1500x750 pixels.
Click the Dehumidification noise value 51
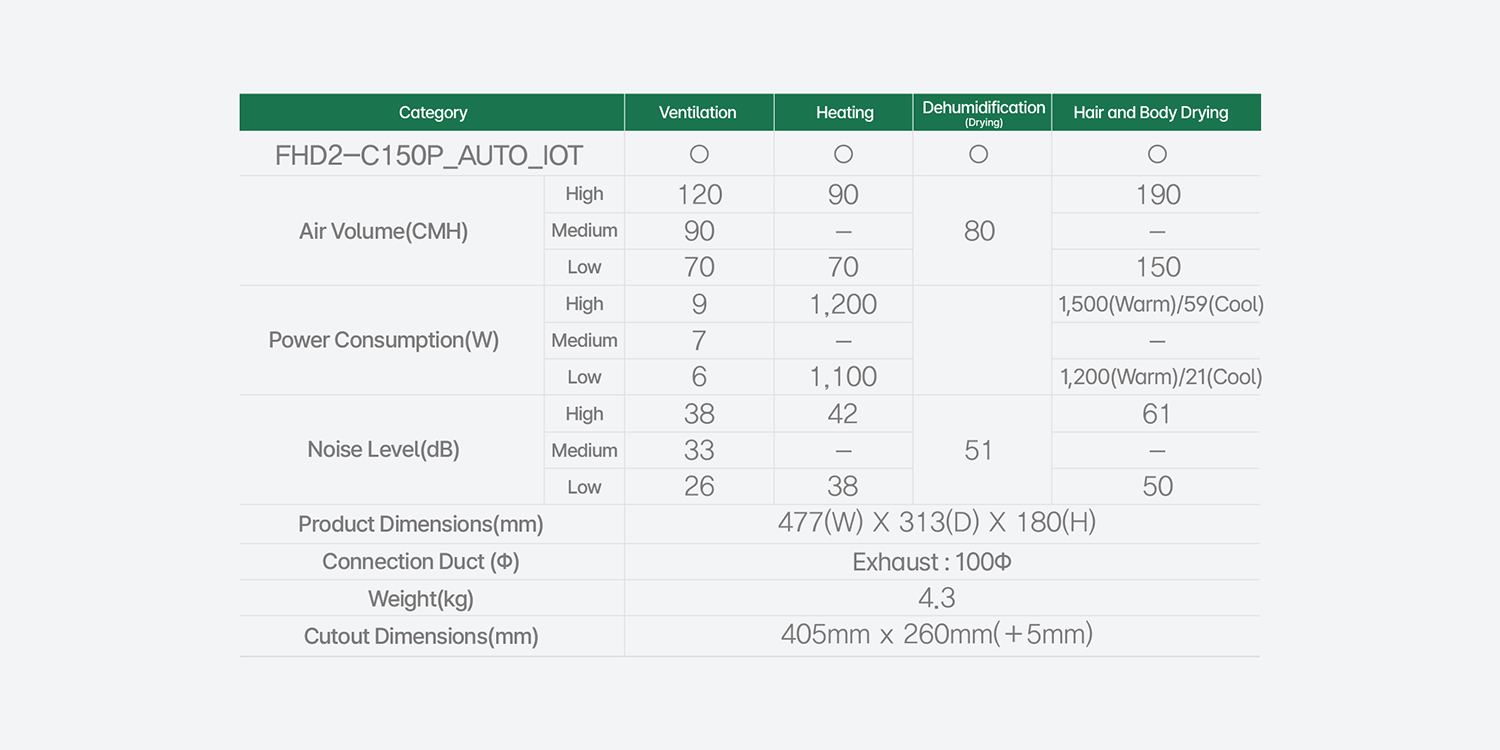(979, 450)
